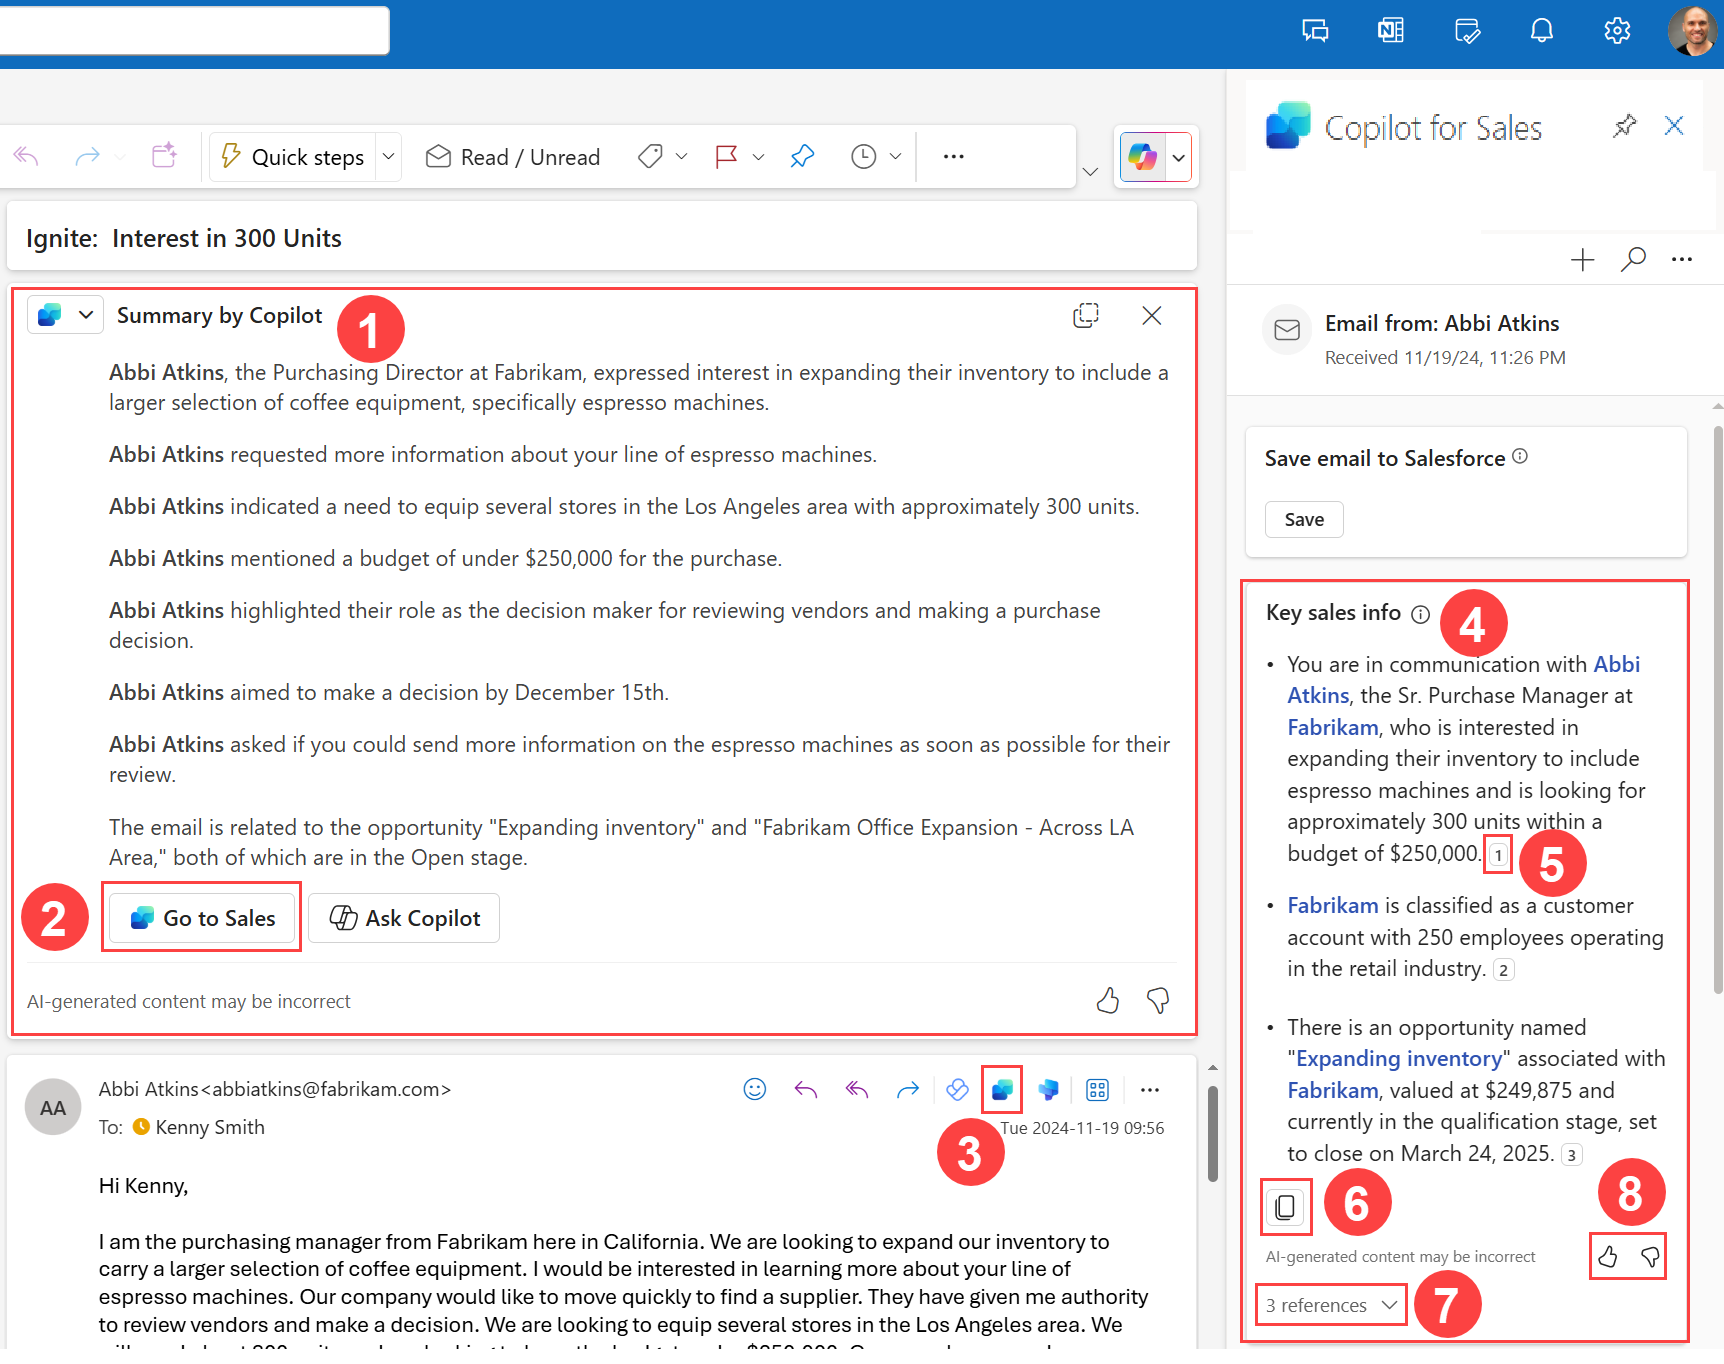Save the email to Salesforce
This screenshot has width=1724, height=1364.
tap(1303, 519)
